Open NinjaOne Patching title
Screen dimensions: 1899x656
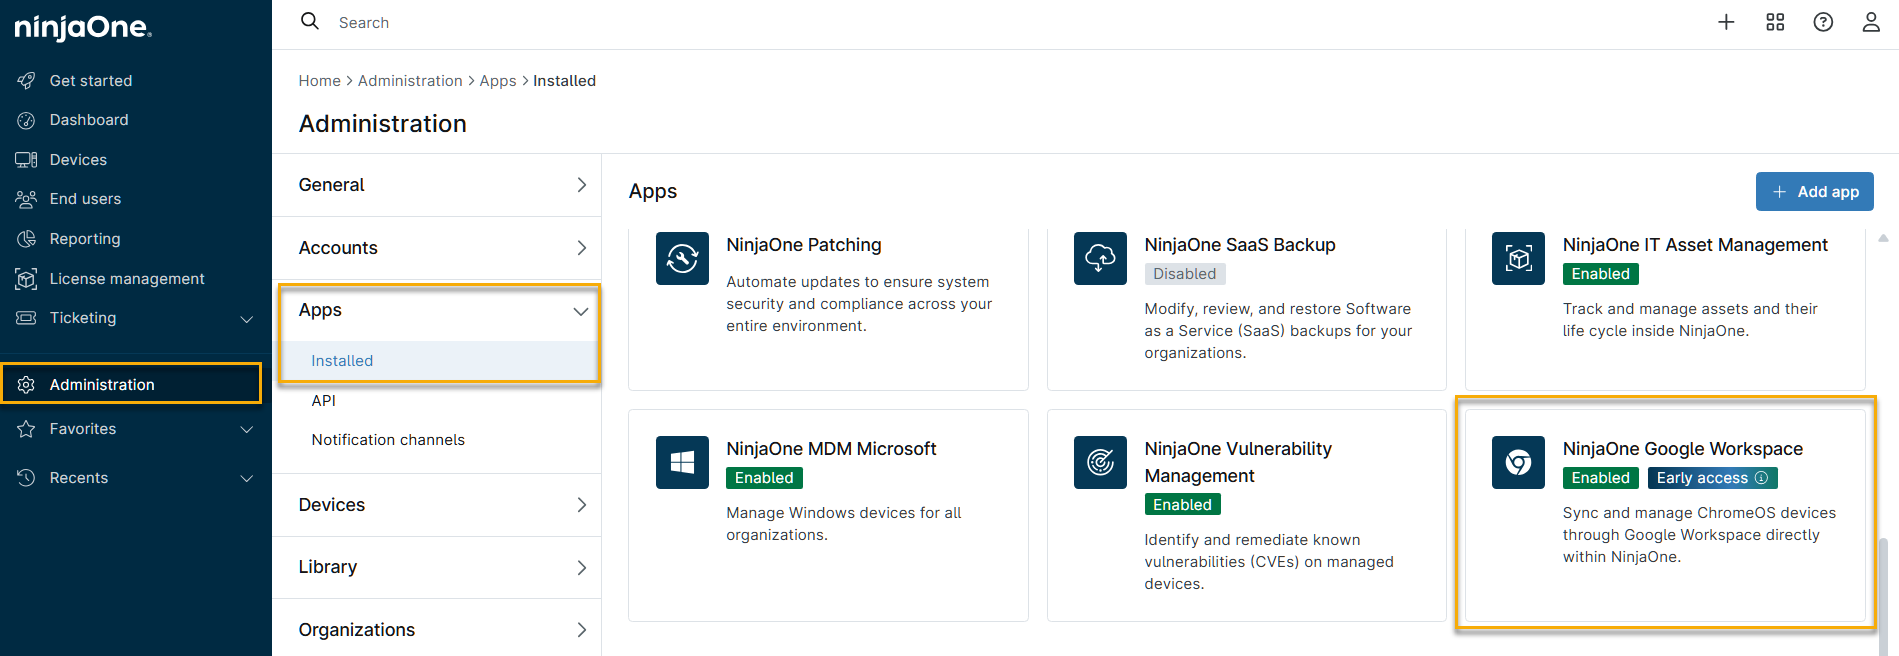[x=804, y=245]
